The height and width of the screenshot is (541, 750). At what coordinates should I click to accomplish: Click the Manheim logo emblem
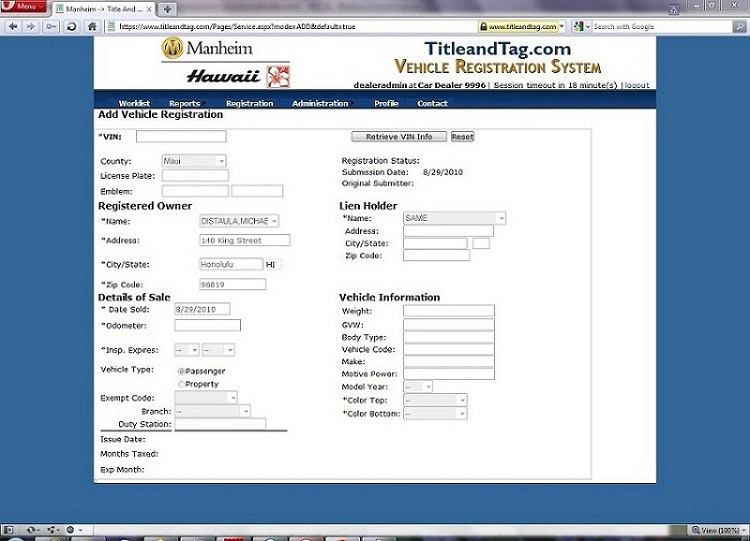pos(173,48)
